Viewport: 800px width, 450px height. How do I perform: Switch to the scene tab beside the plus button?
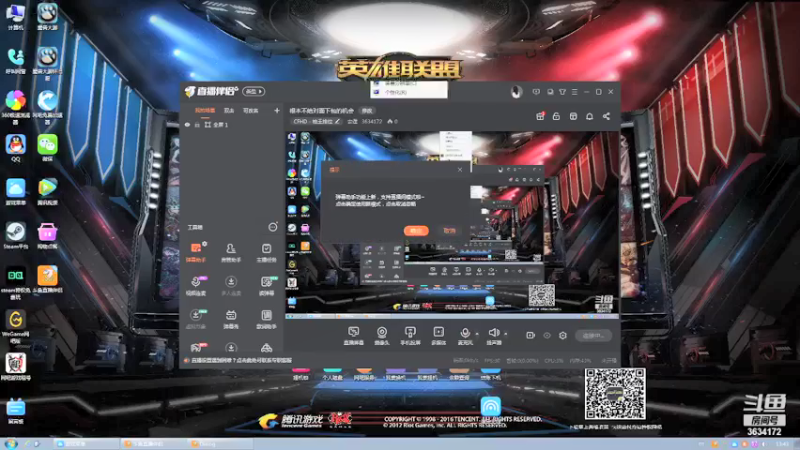click(x=250, y=110)
